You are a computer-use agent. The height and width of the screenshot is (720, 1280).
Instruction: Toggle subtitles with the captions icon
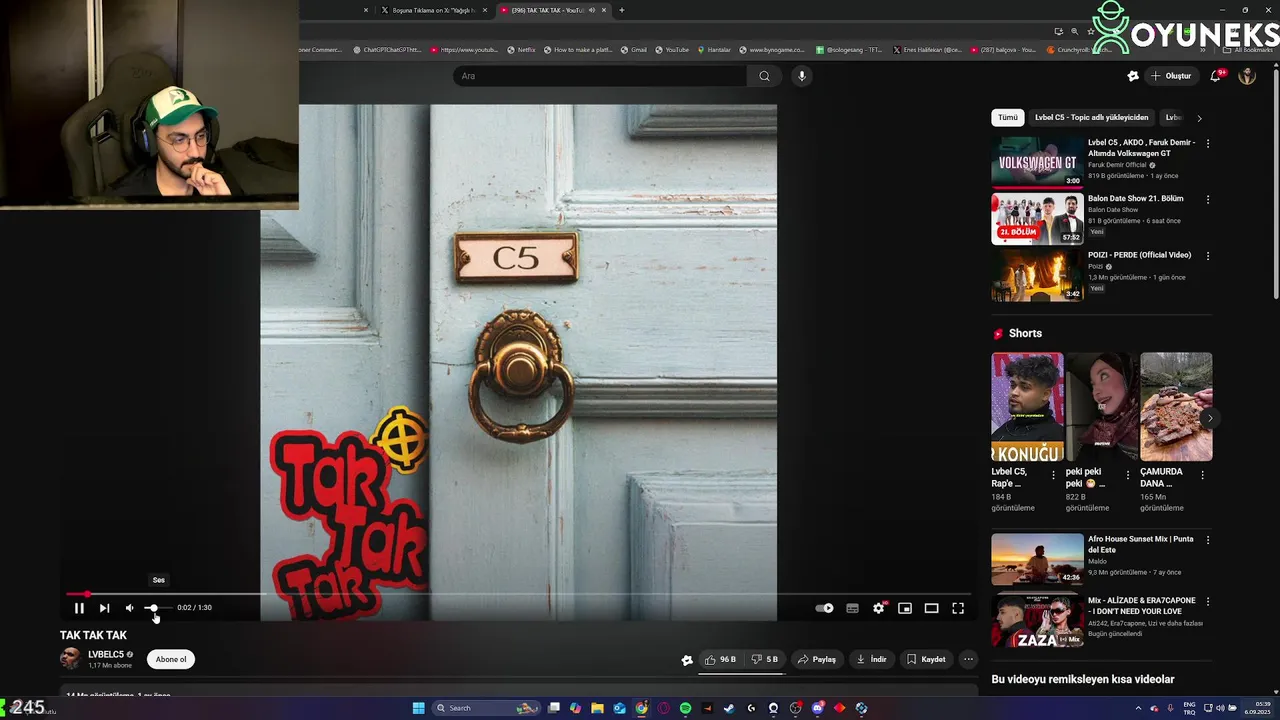(x=852, y=608)
